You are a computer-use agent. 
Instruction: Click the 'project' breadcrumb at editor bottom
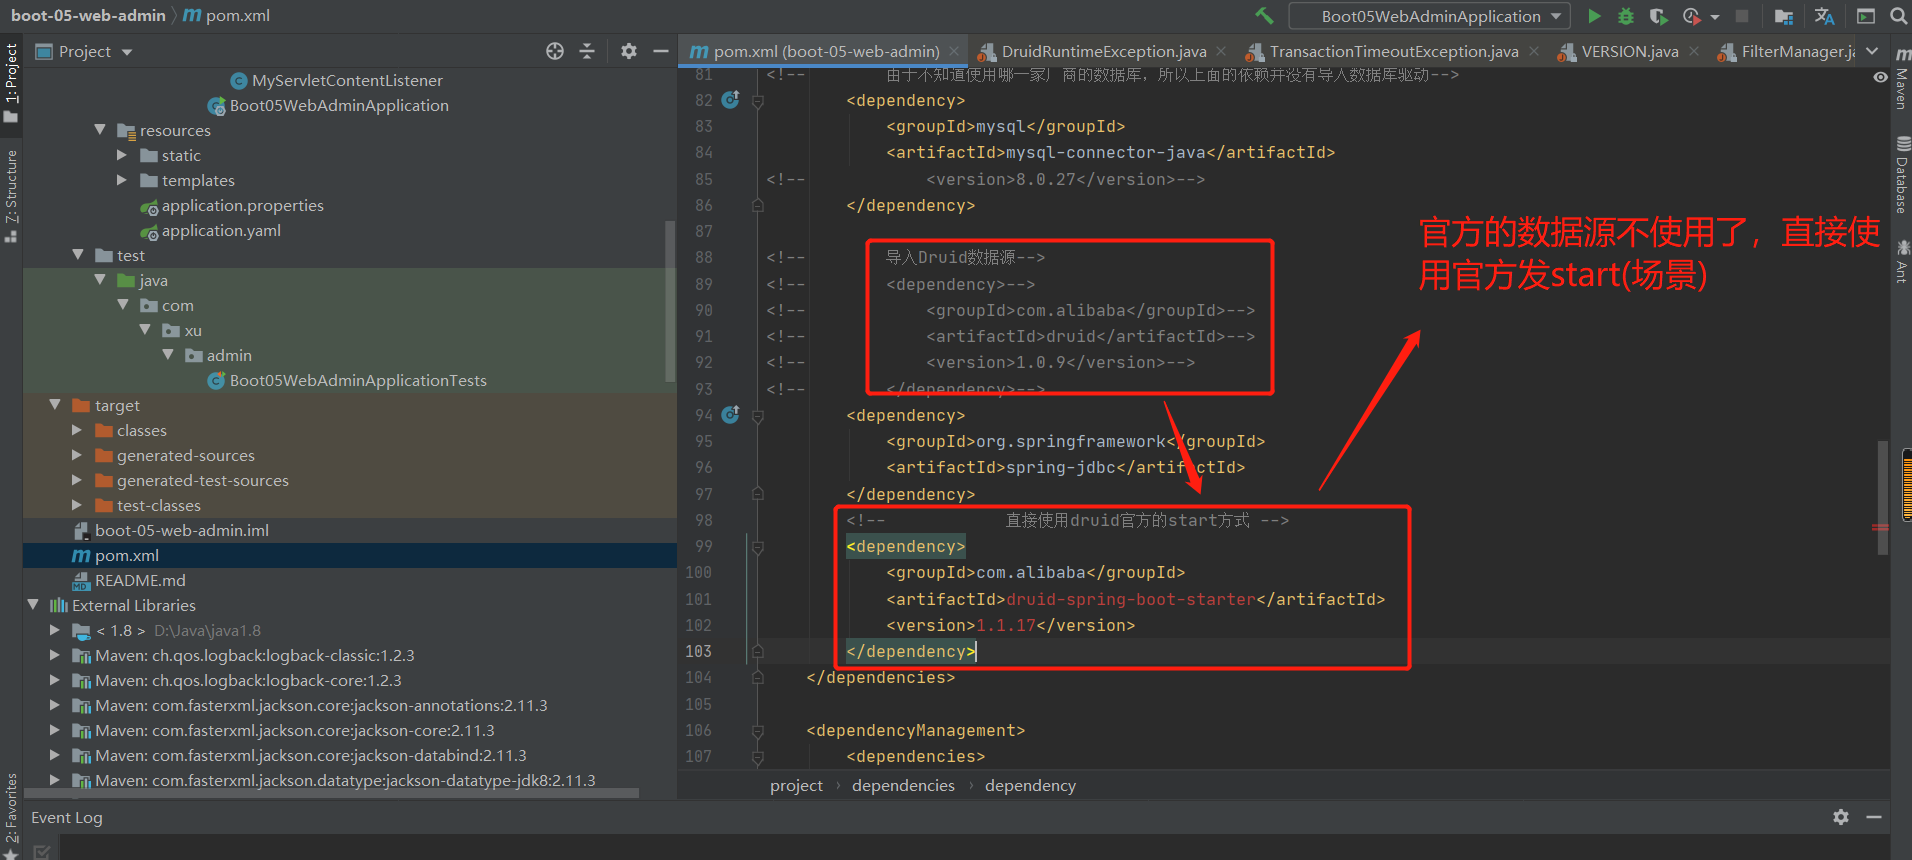[796, 785]
